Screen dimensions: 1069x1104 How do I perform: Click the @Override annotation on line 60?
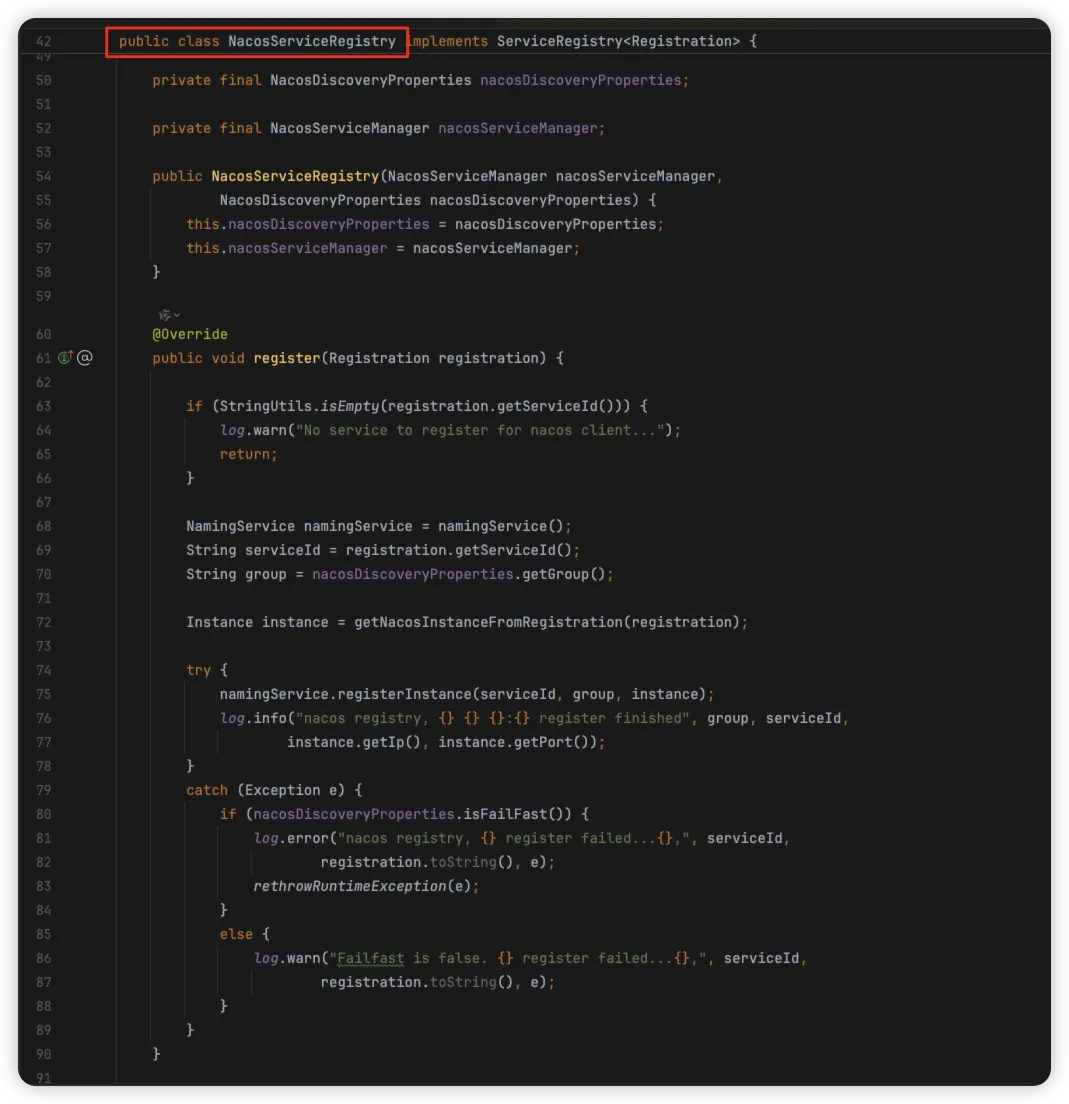point(190,334)
